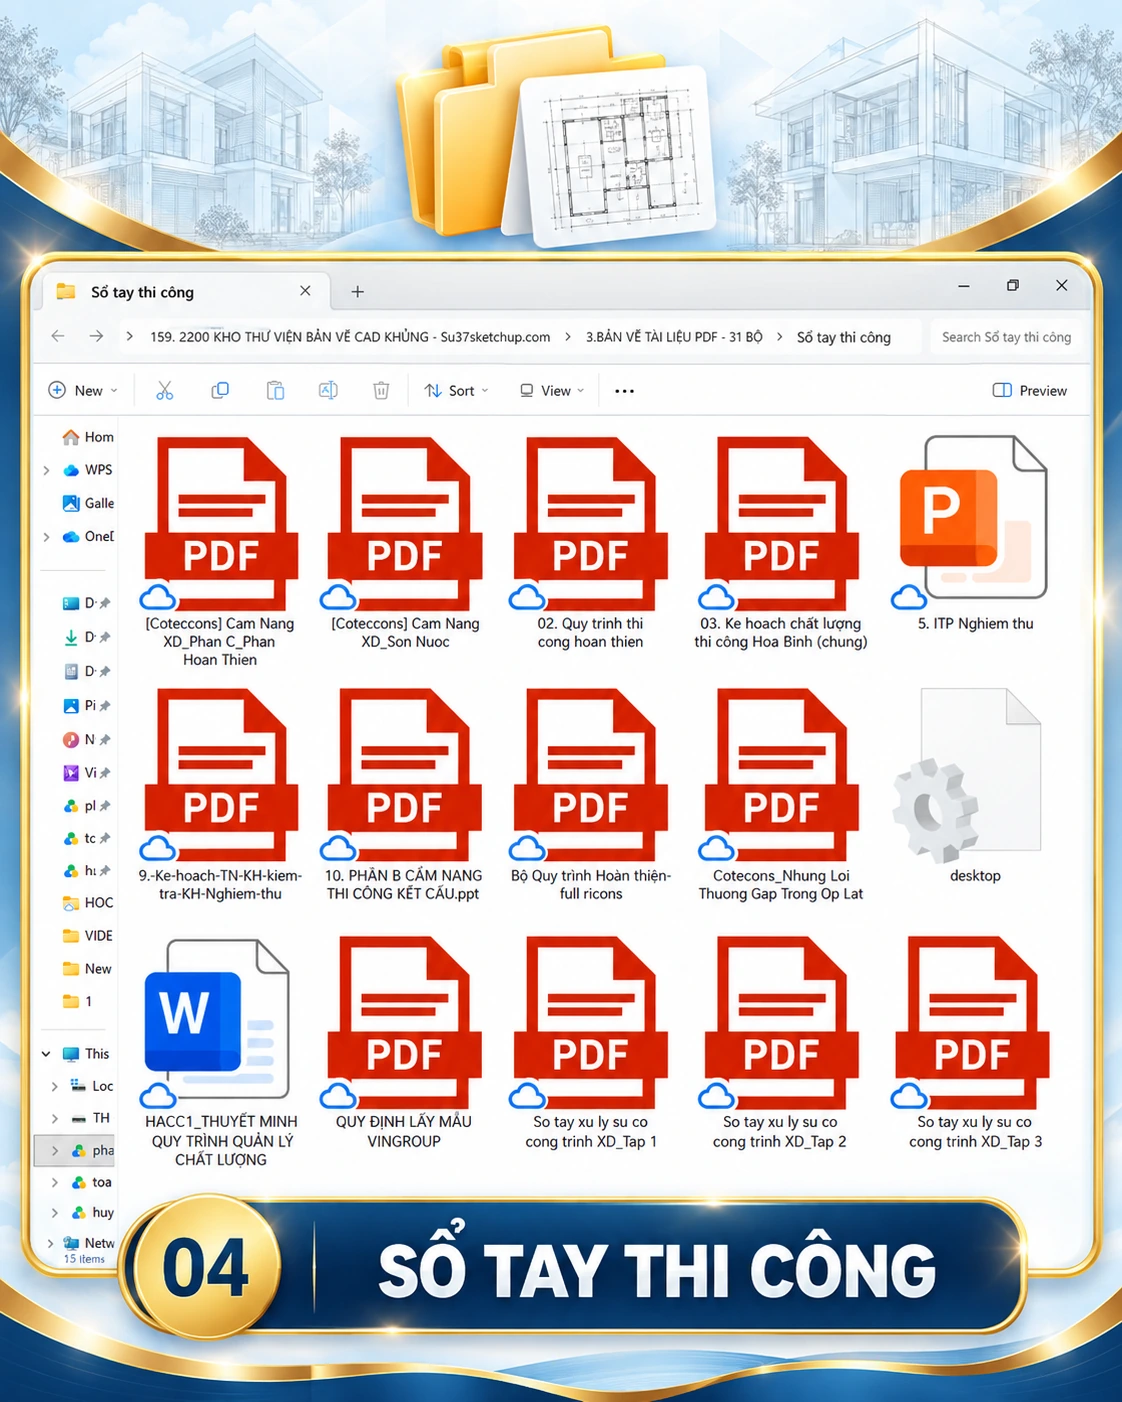This screenshot has height=1402, width=1122.
Task: Expand the toa drive tree node
Action: coord(54,1182)
